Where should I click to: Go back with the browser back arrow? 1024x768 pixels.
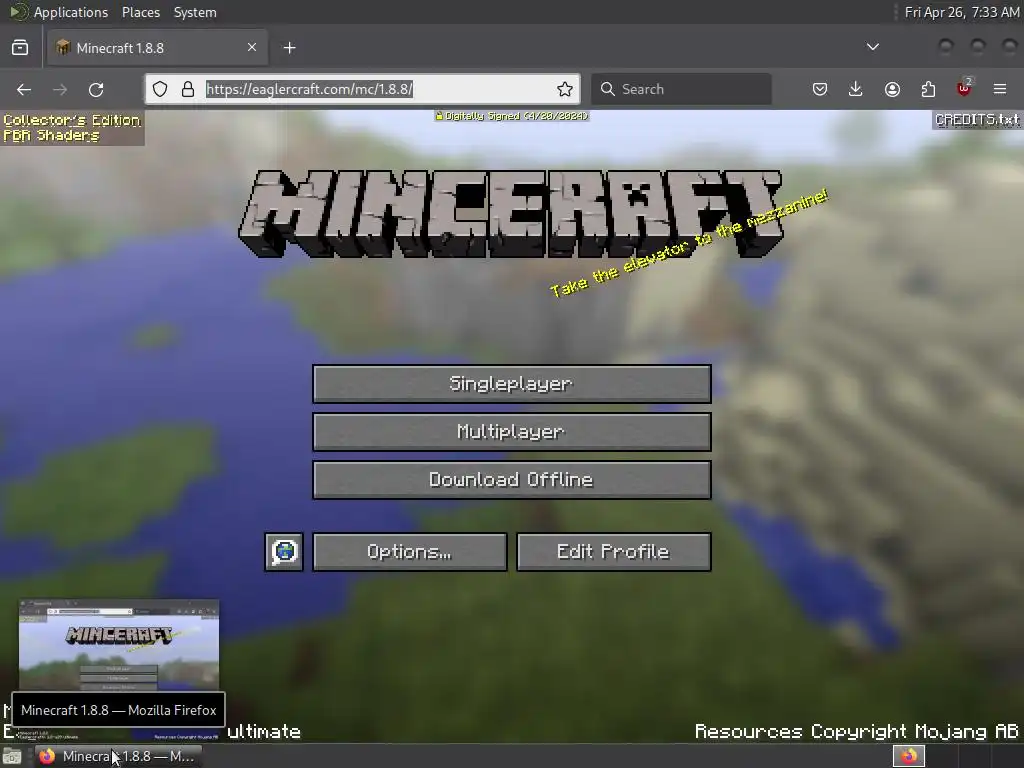click(x=24, y=89)
